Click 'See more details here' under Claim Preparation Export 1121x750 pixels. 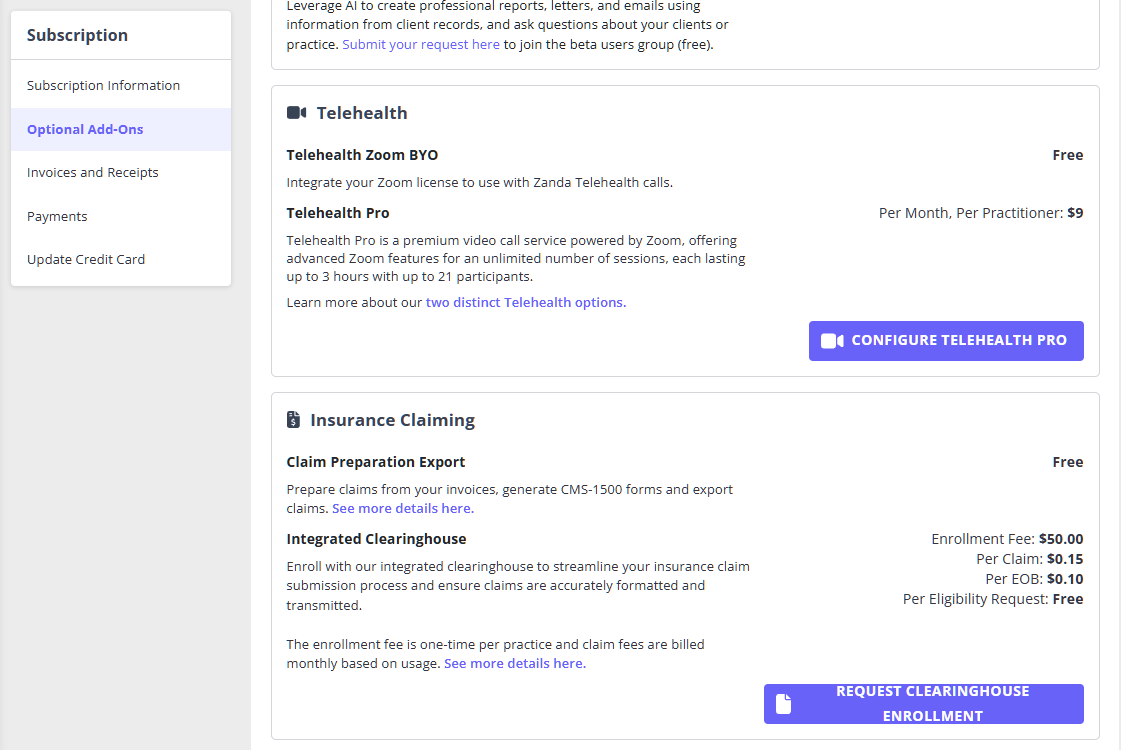403,509
